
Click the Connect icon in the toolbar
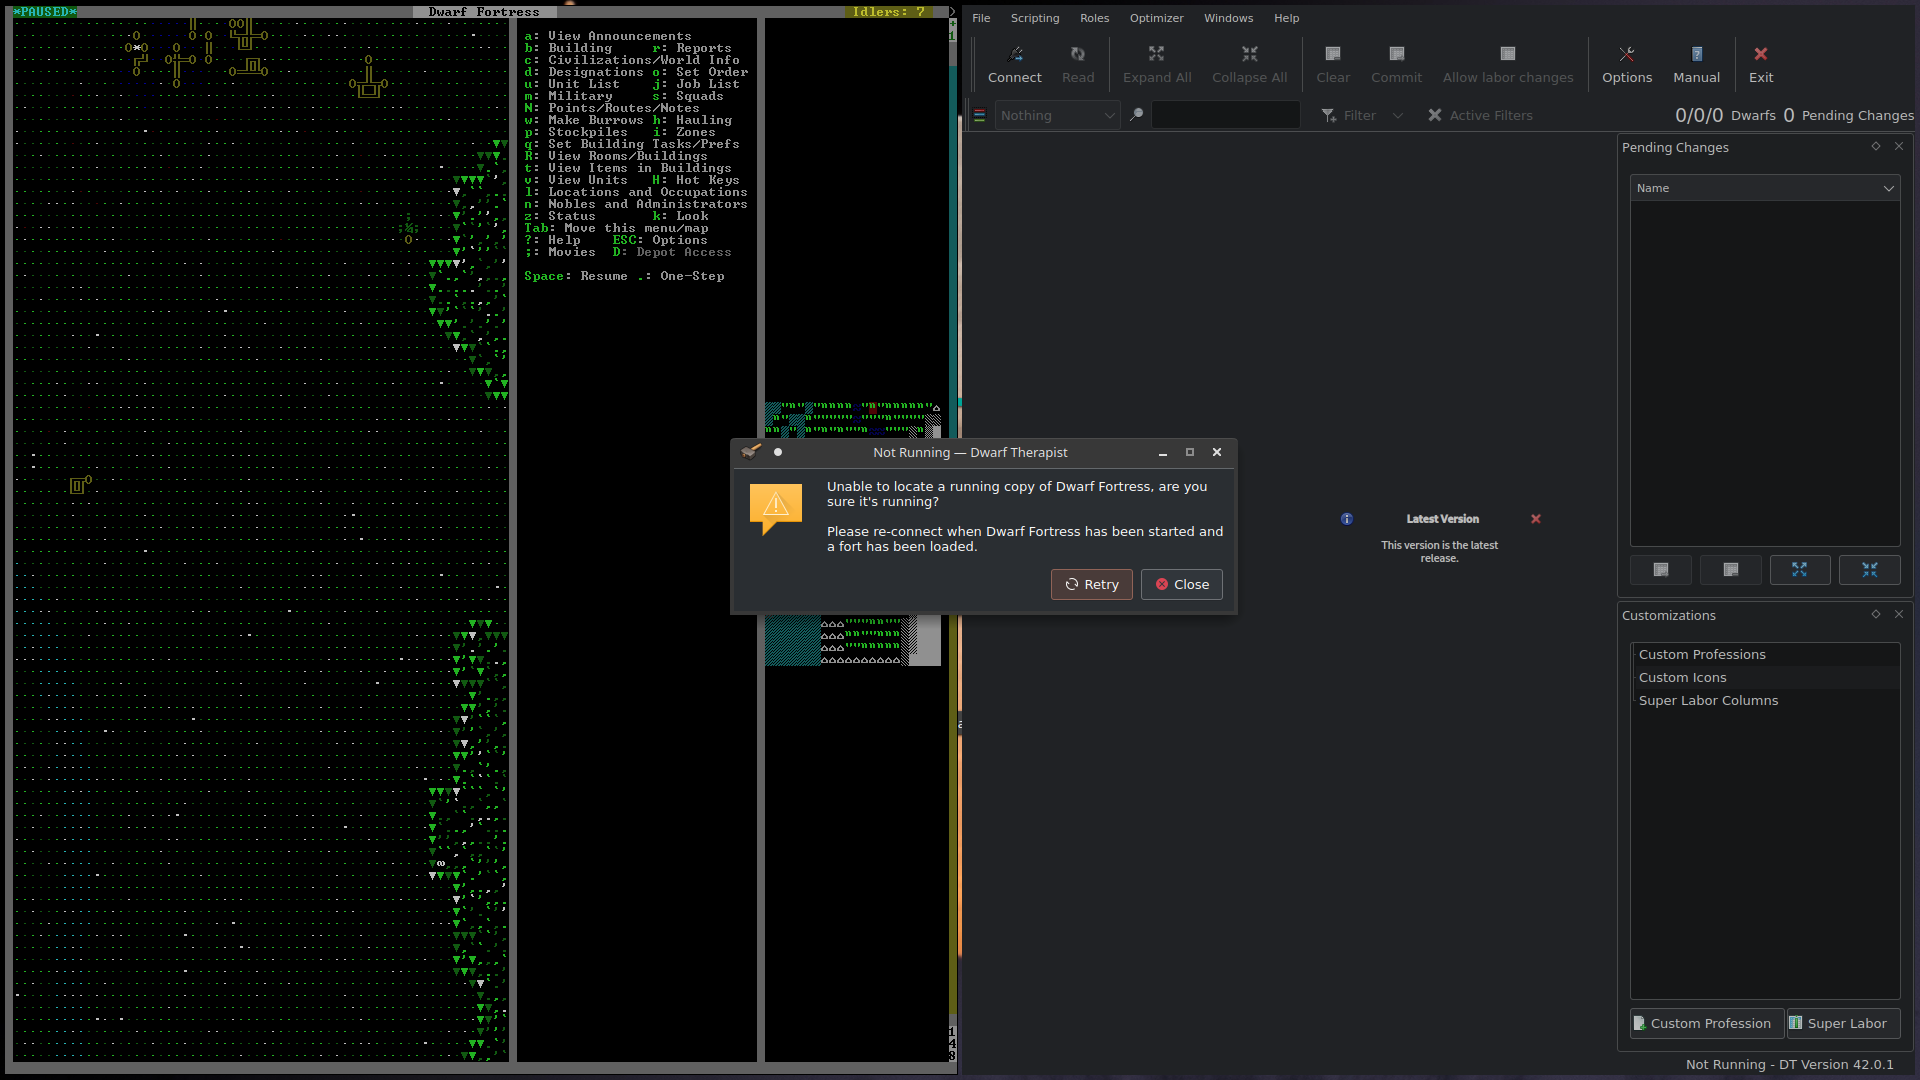tap(1014, 54)
